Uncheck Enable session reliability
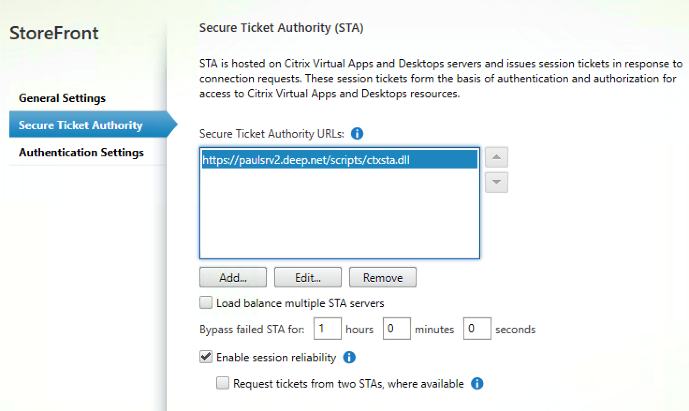The image size is (689, 411). click(206, 356)
